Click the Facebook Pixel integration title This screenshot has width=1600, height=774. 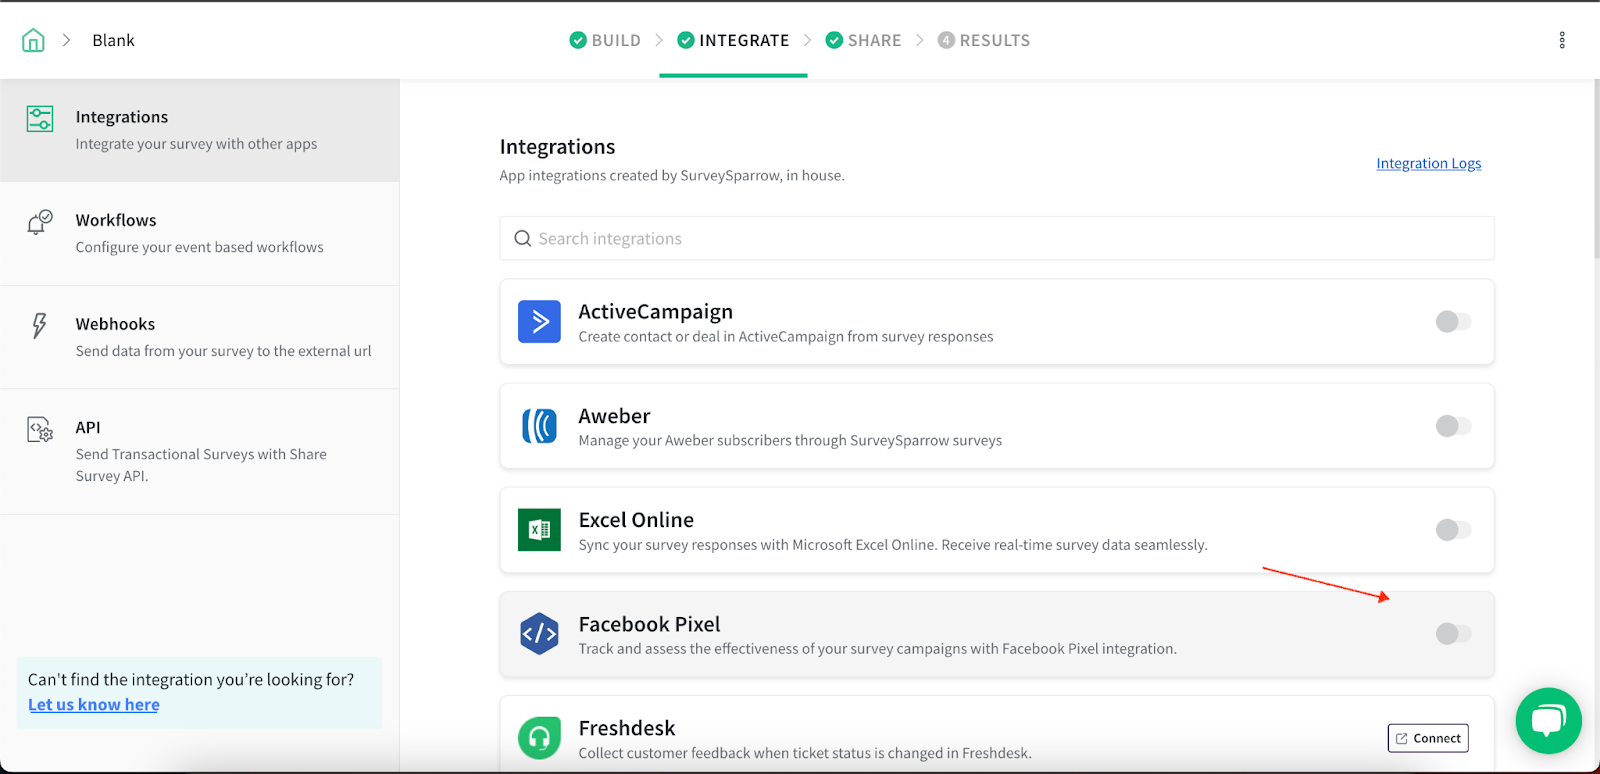coord(650,624)
